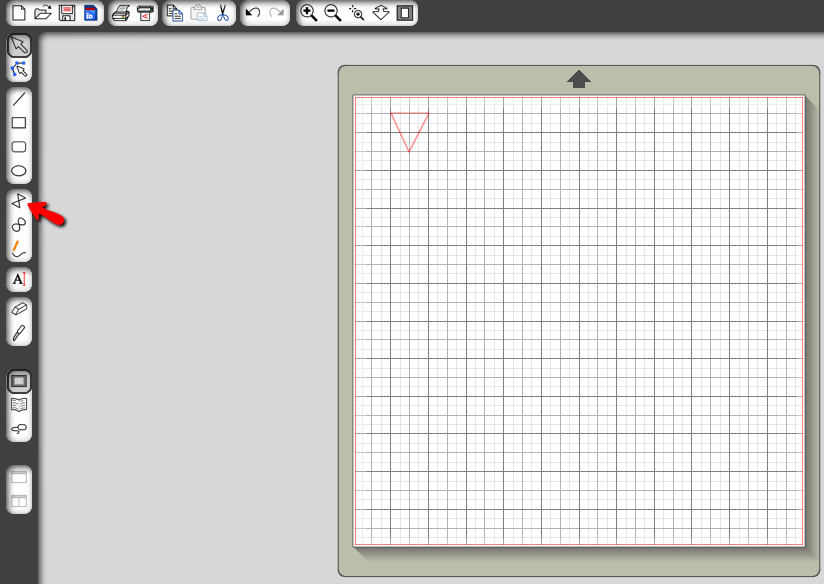Select the Knife tool
This screenshot has width=824, height=584.
19,333
